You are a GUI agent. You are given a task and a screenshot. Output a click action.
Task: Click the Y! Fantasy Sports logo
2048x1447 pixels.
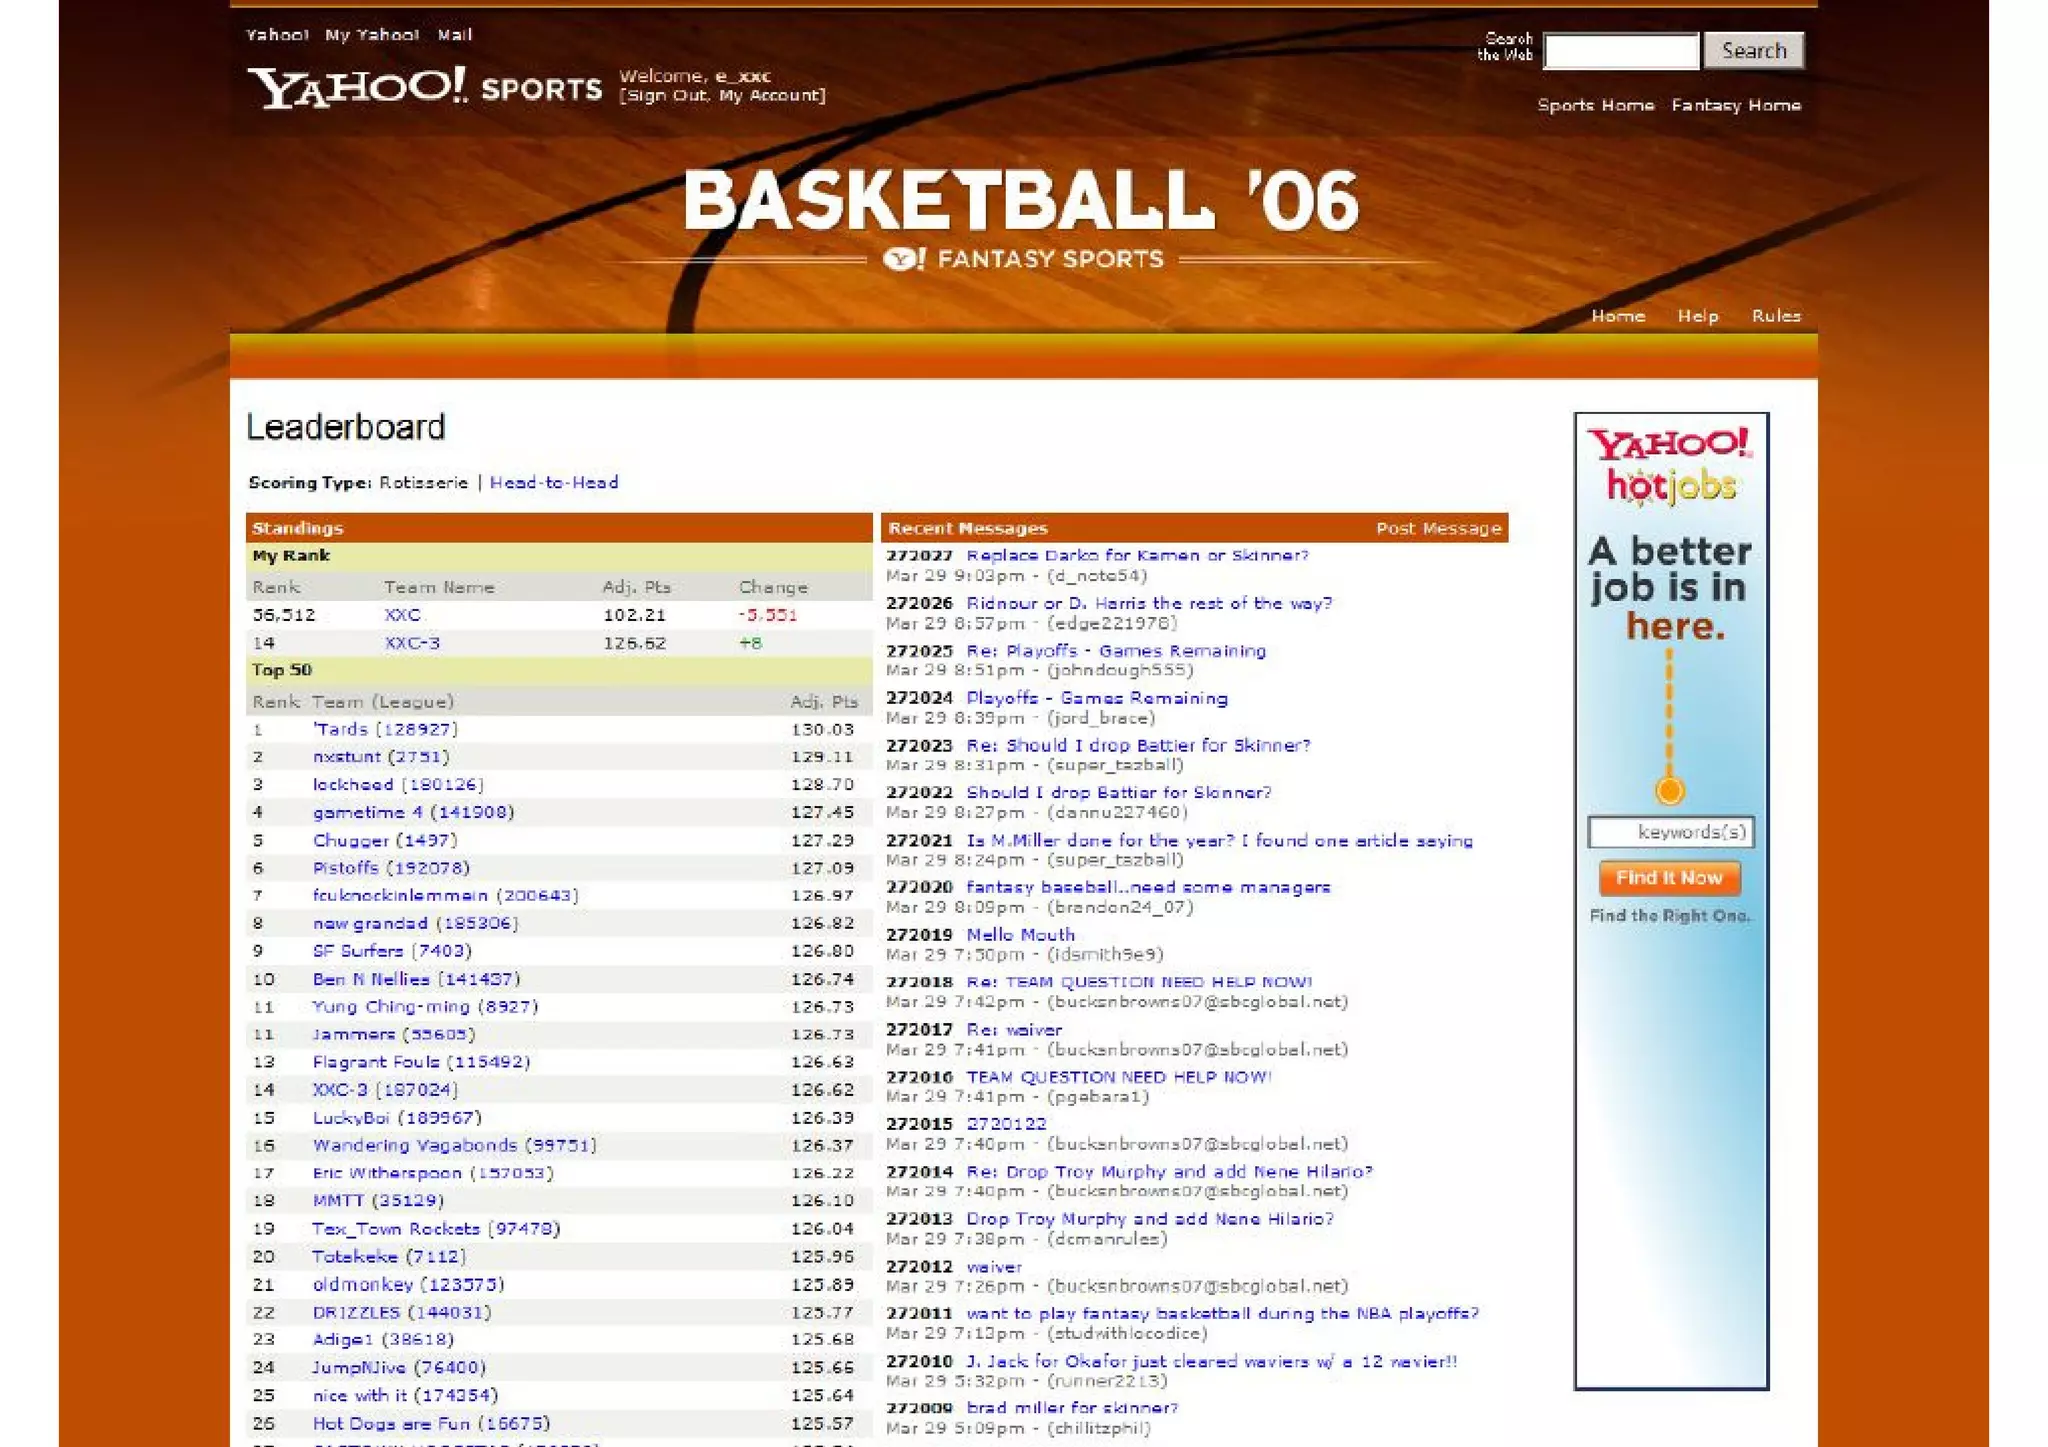[1023, 259]
